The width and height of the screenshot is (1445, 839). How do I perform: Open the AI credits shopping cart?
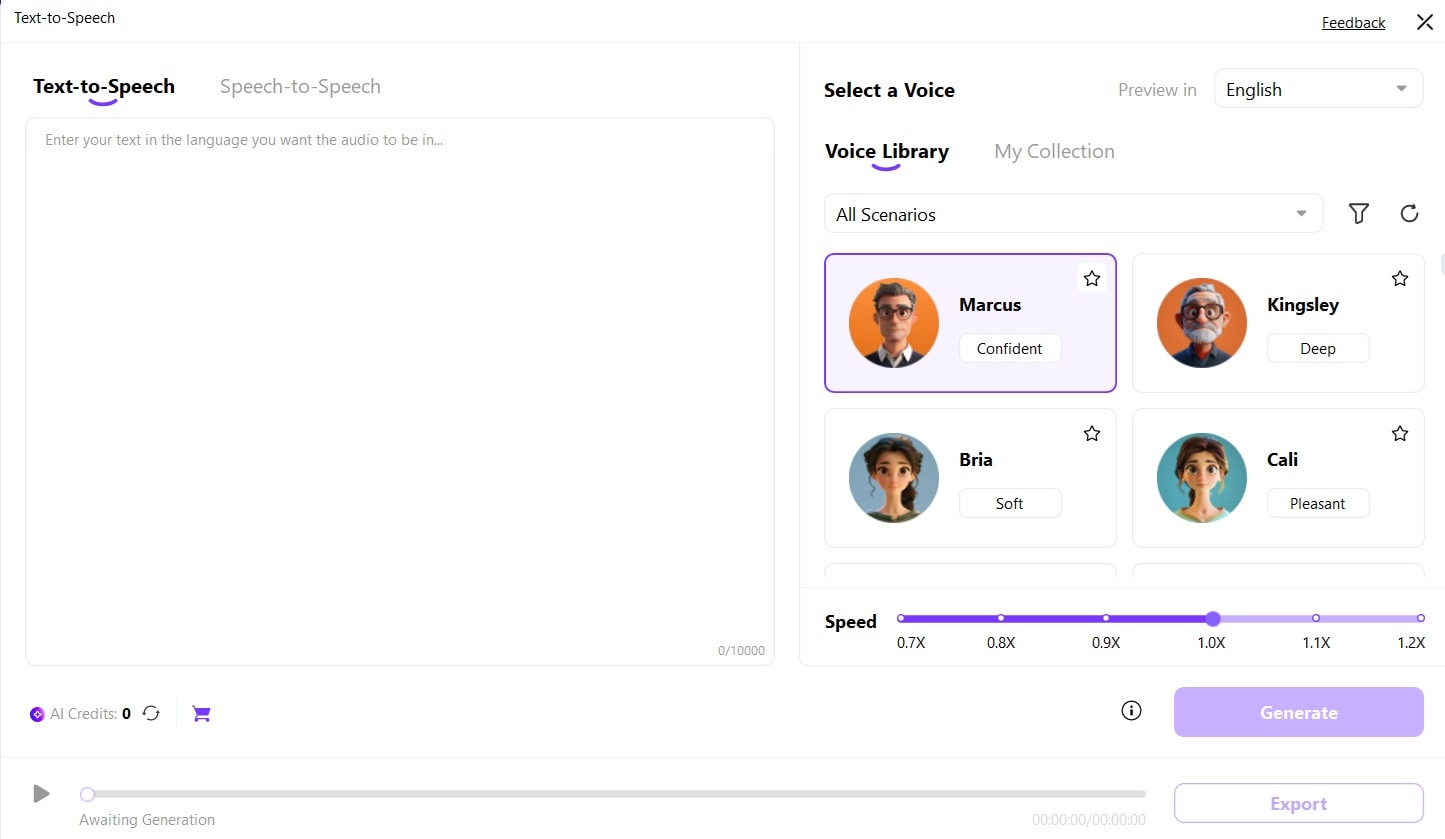201,713
